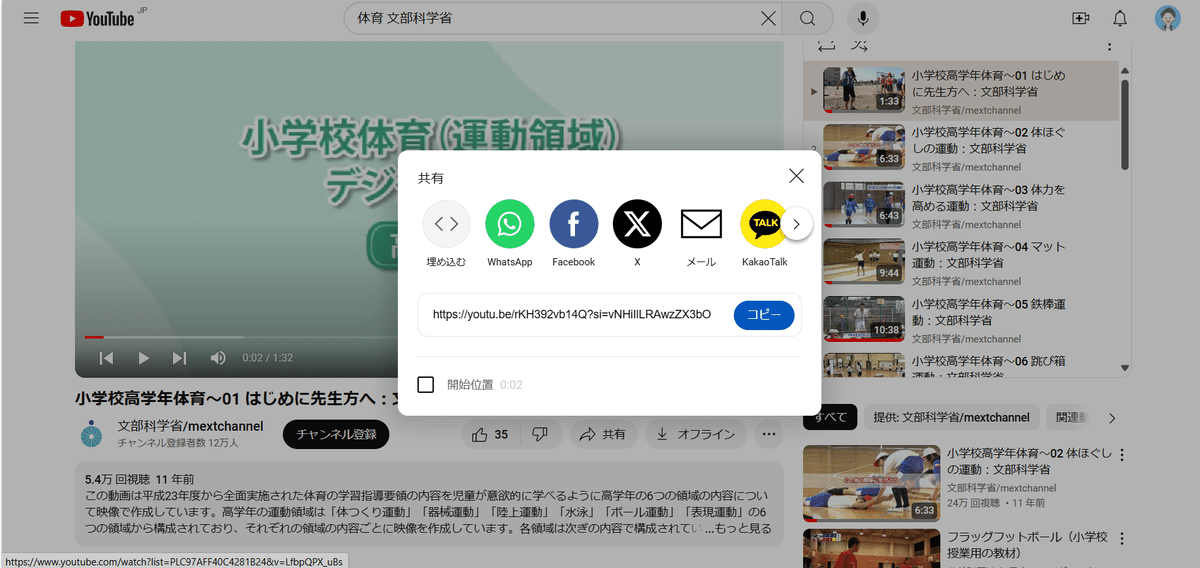Select the share URL field
The height and width of the screenshot is (568, 1200).
572,314
